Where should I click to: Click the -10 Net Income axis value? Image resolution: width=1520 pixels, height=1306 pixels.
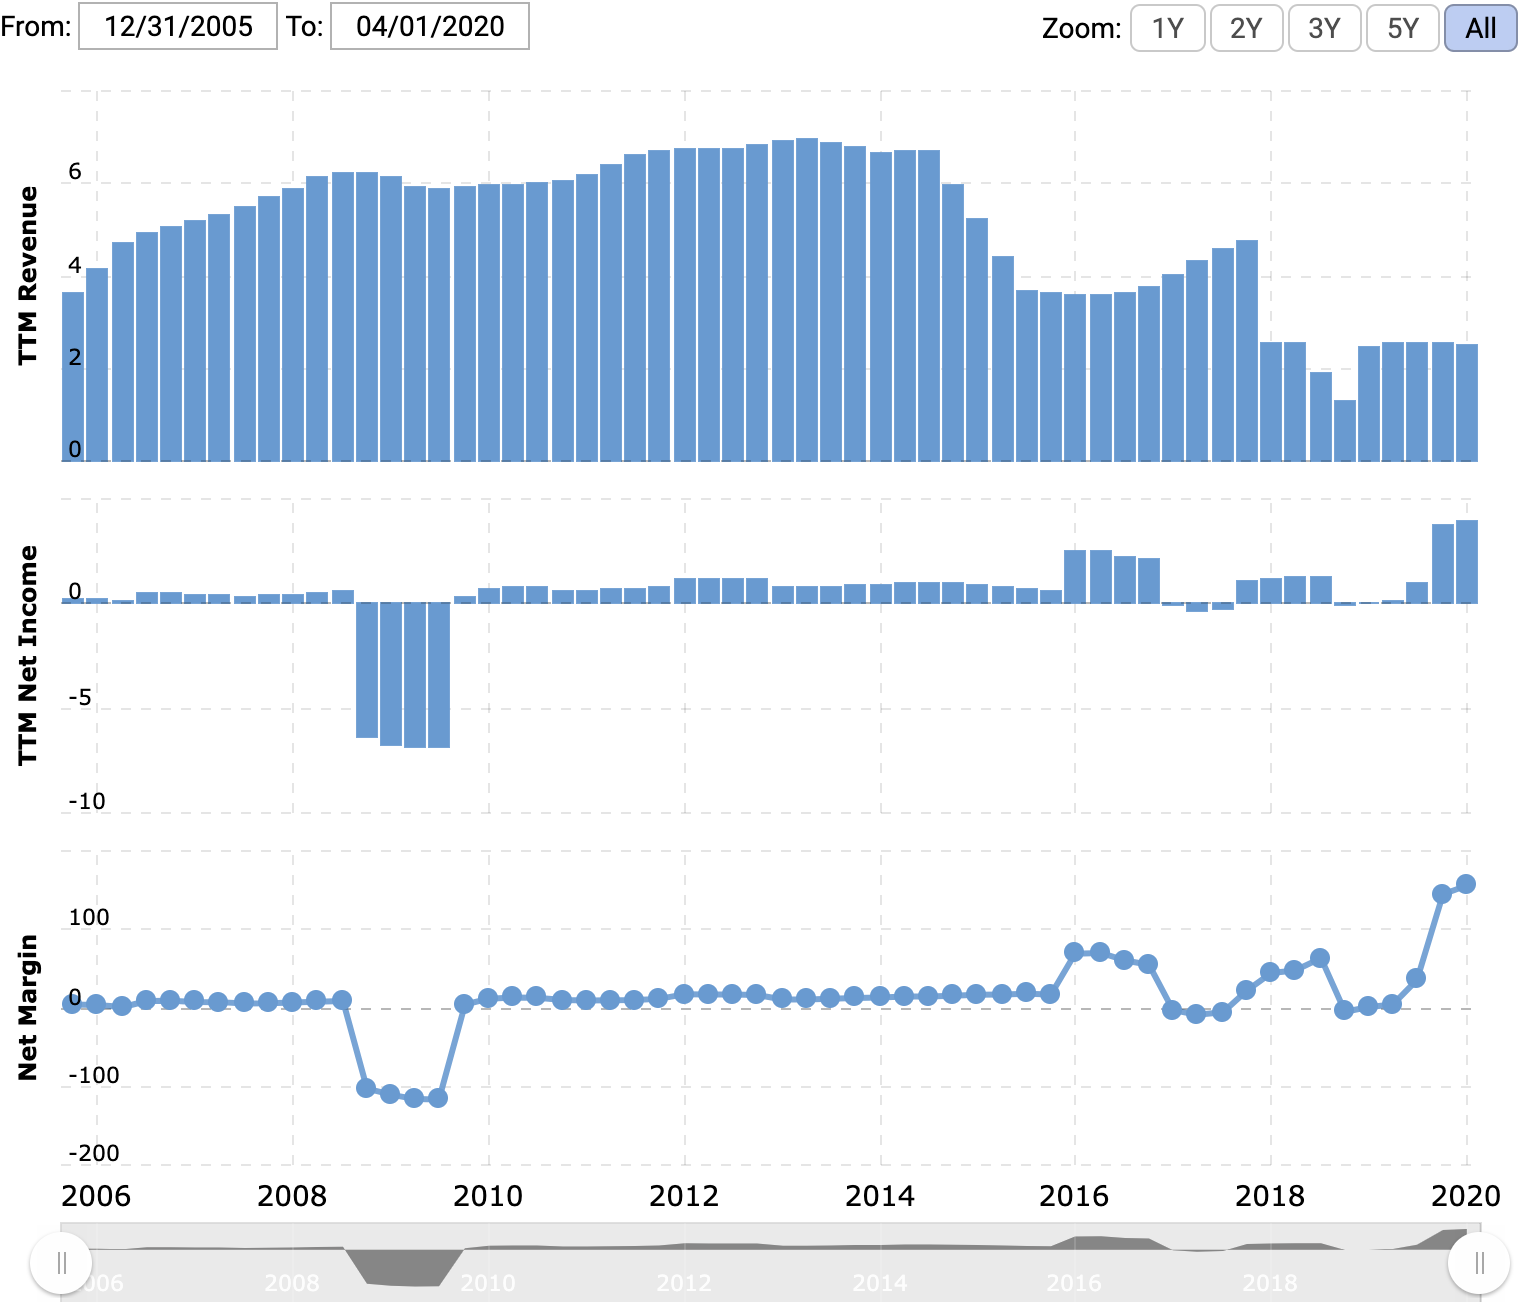click(x=87, y=801)
